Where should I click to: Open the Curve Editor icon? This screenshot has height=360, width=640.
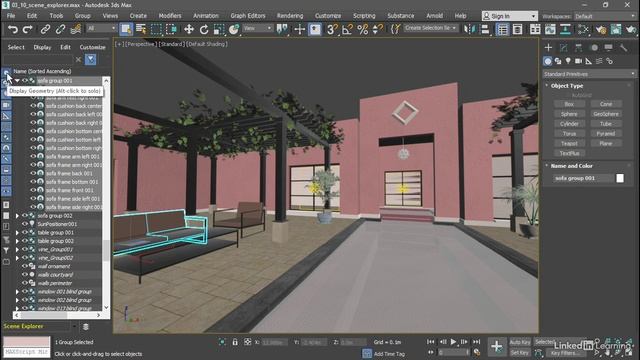(550, 29)
